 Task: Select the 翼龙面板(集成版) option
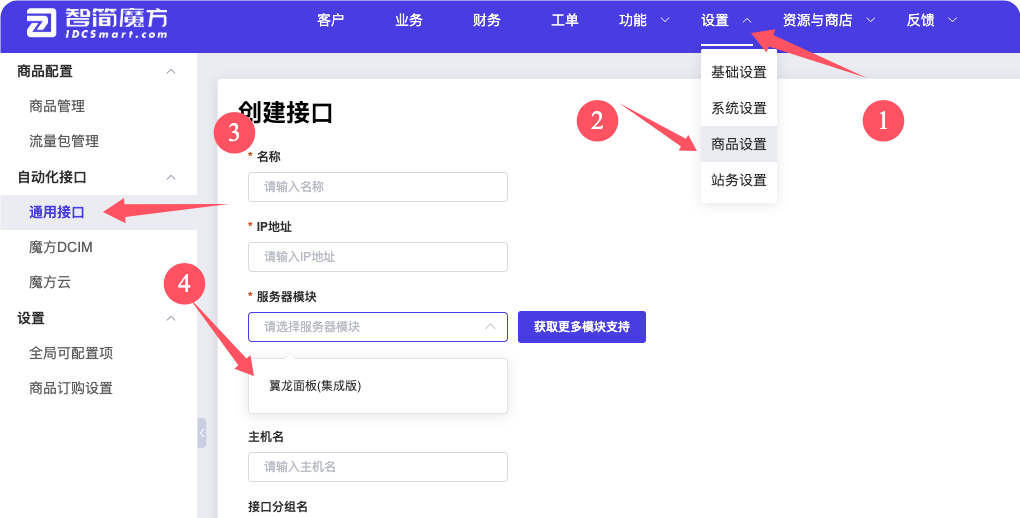315,386
